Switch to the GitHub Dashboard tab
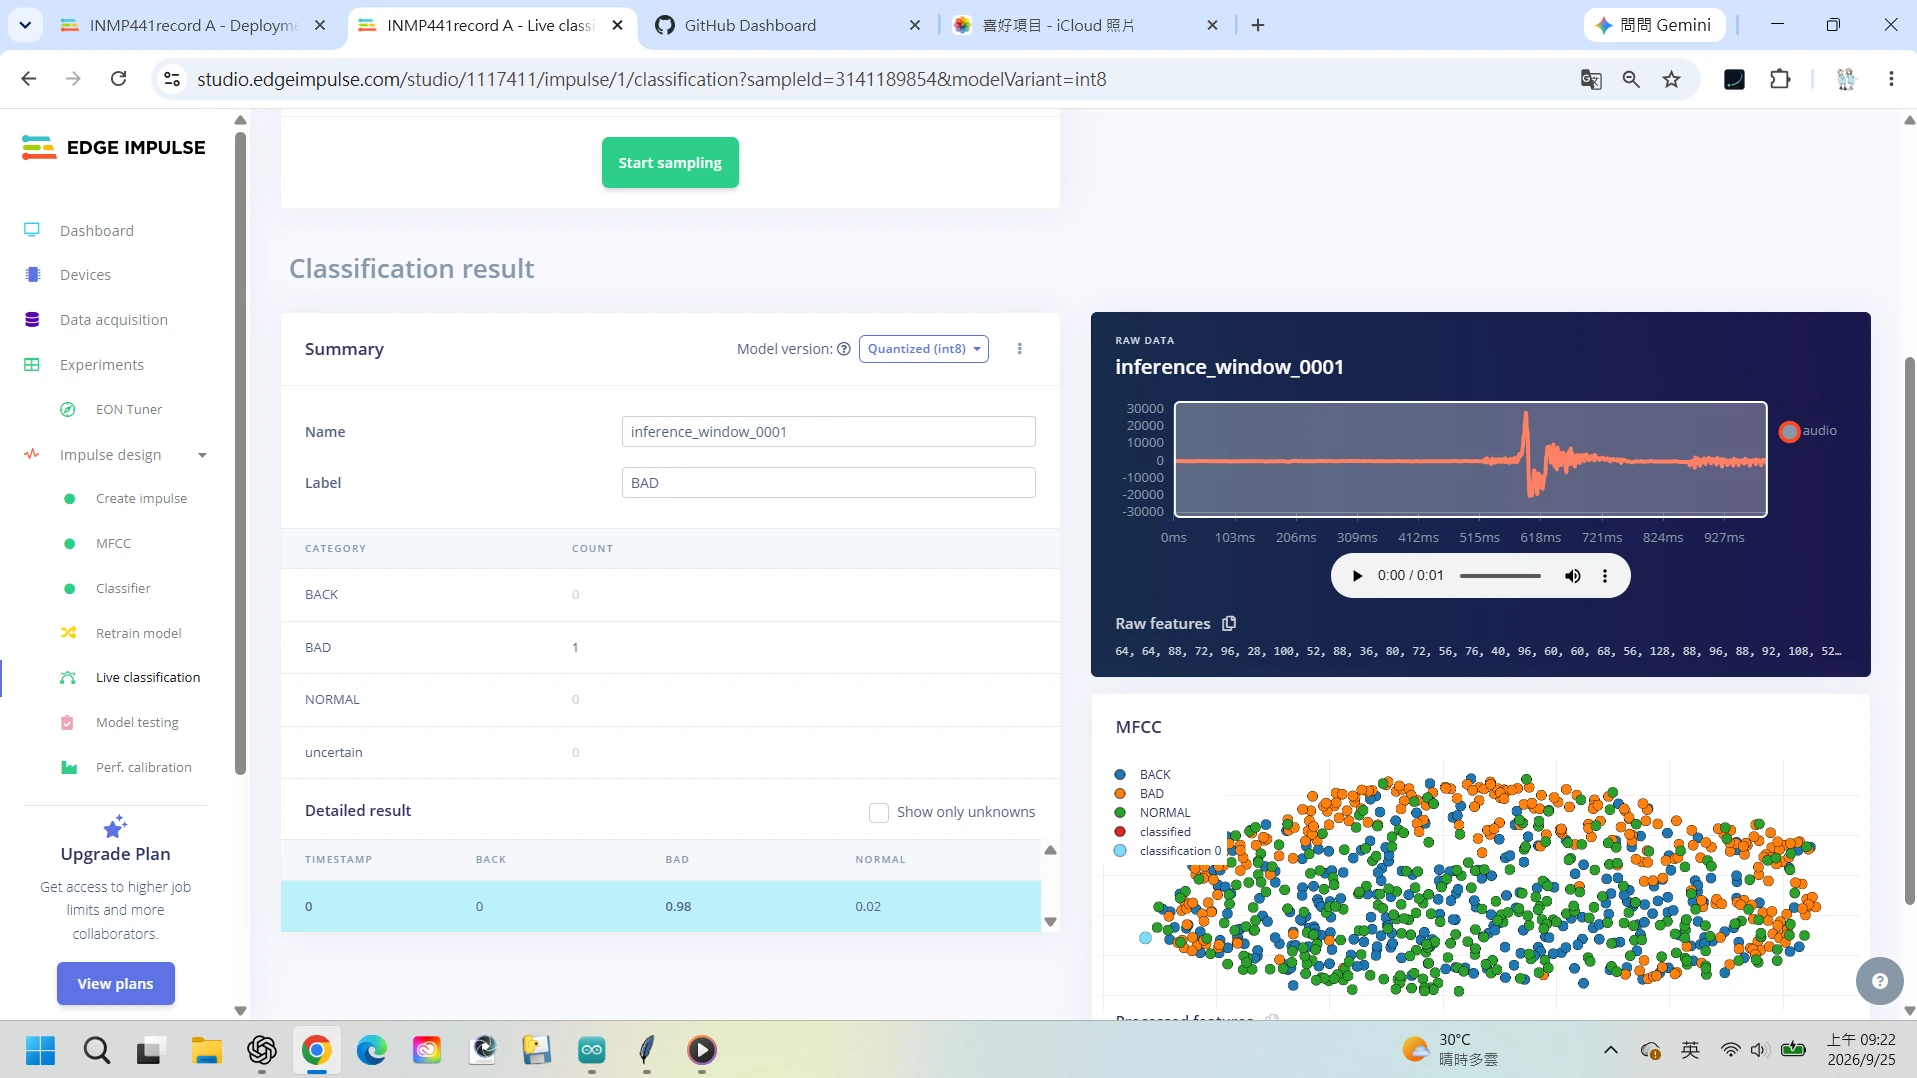 click(789, 25)
